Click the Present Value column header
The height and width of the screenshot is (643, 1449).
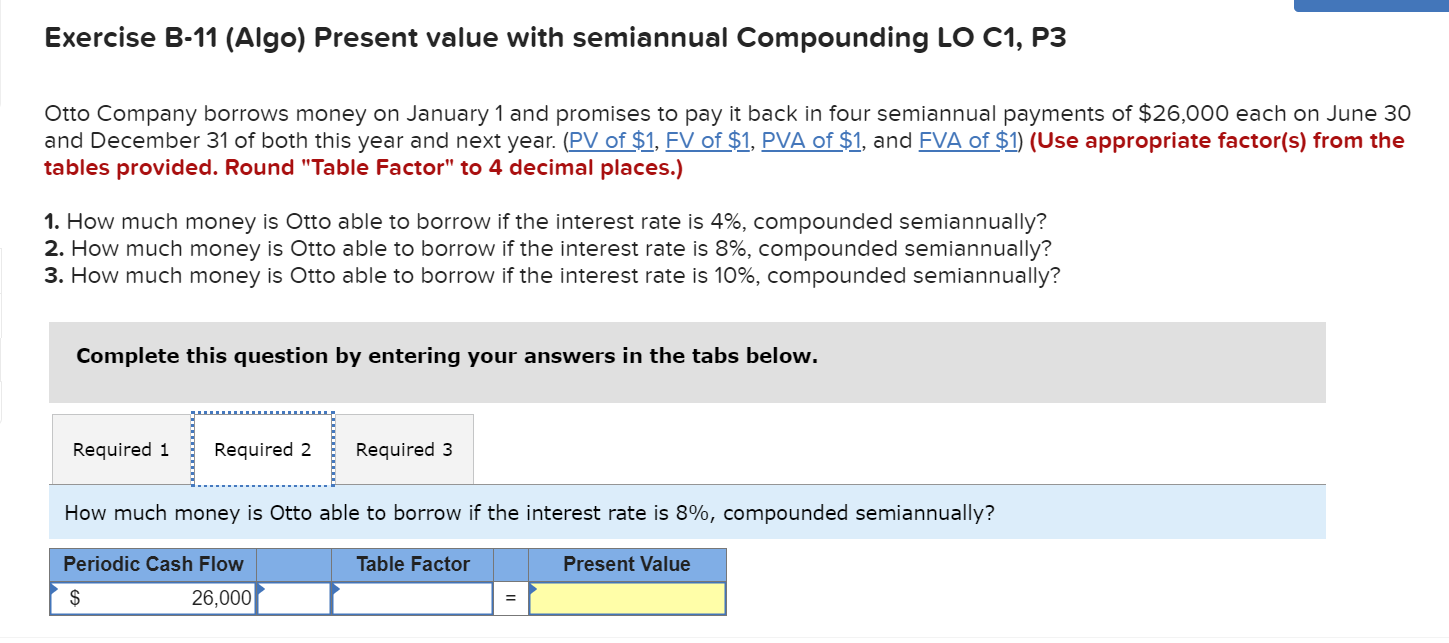[627, 564]
